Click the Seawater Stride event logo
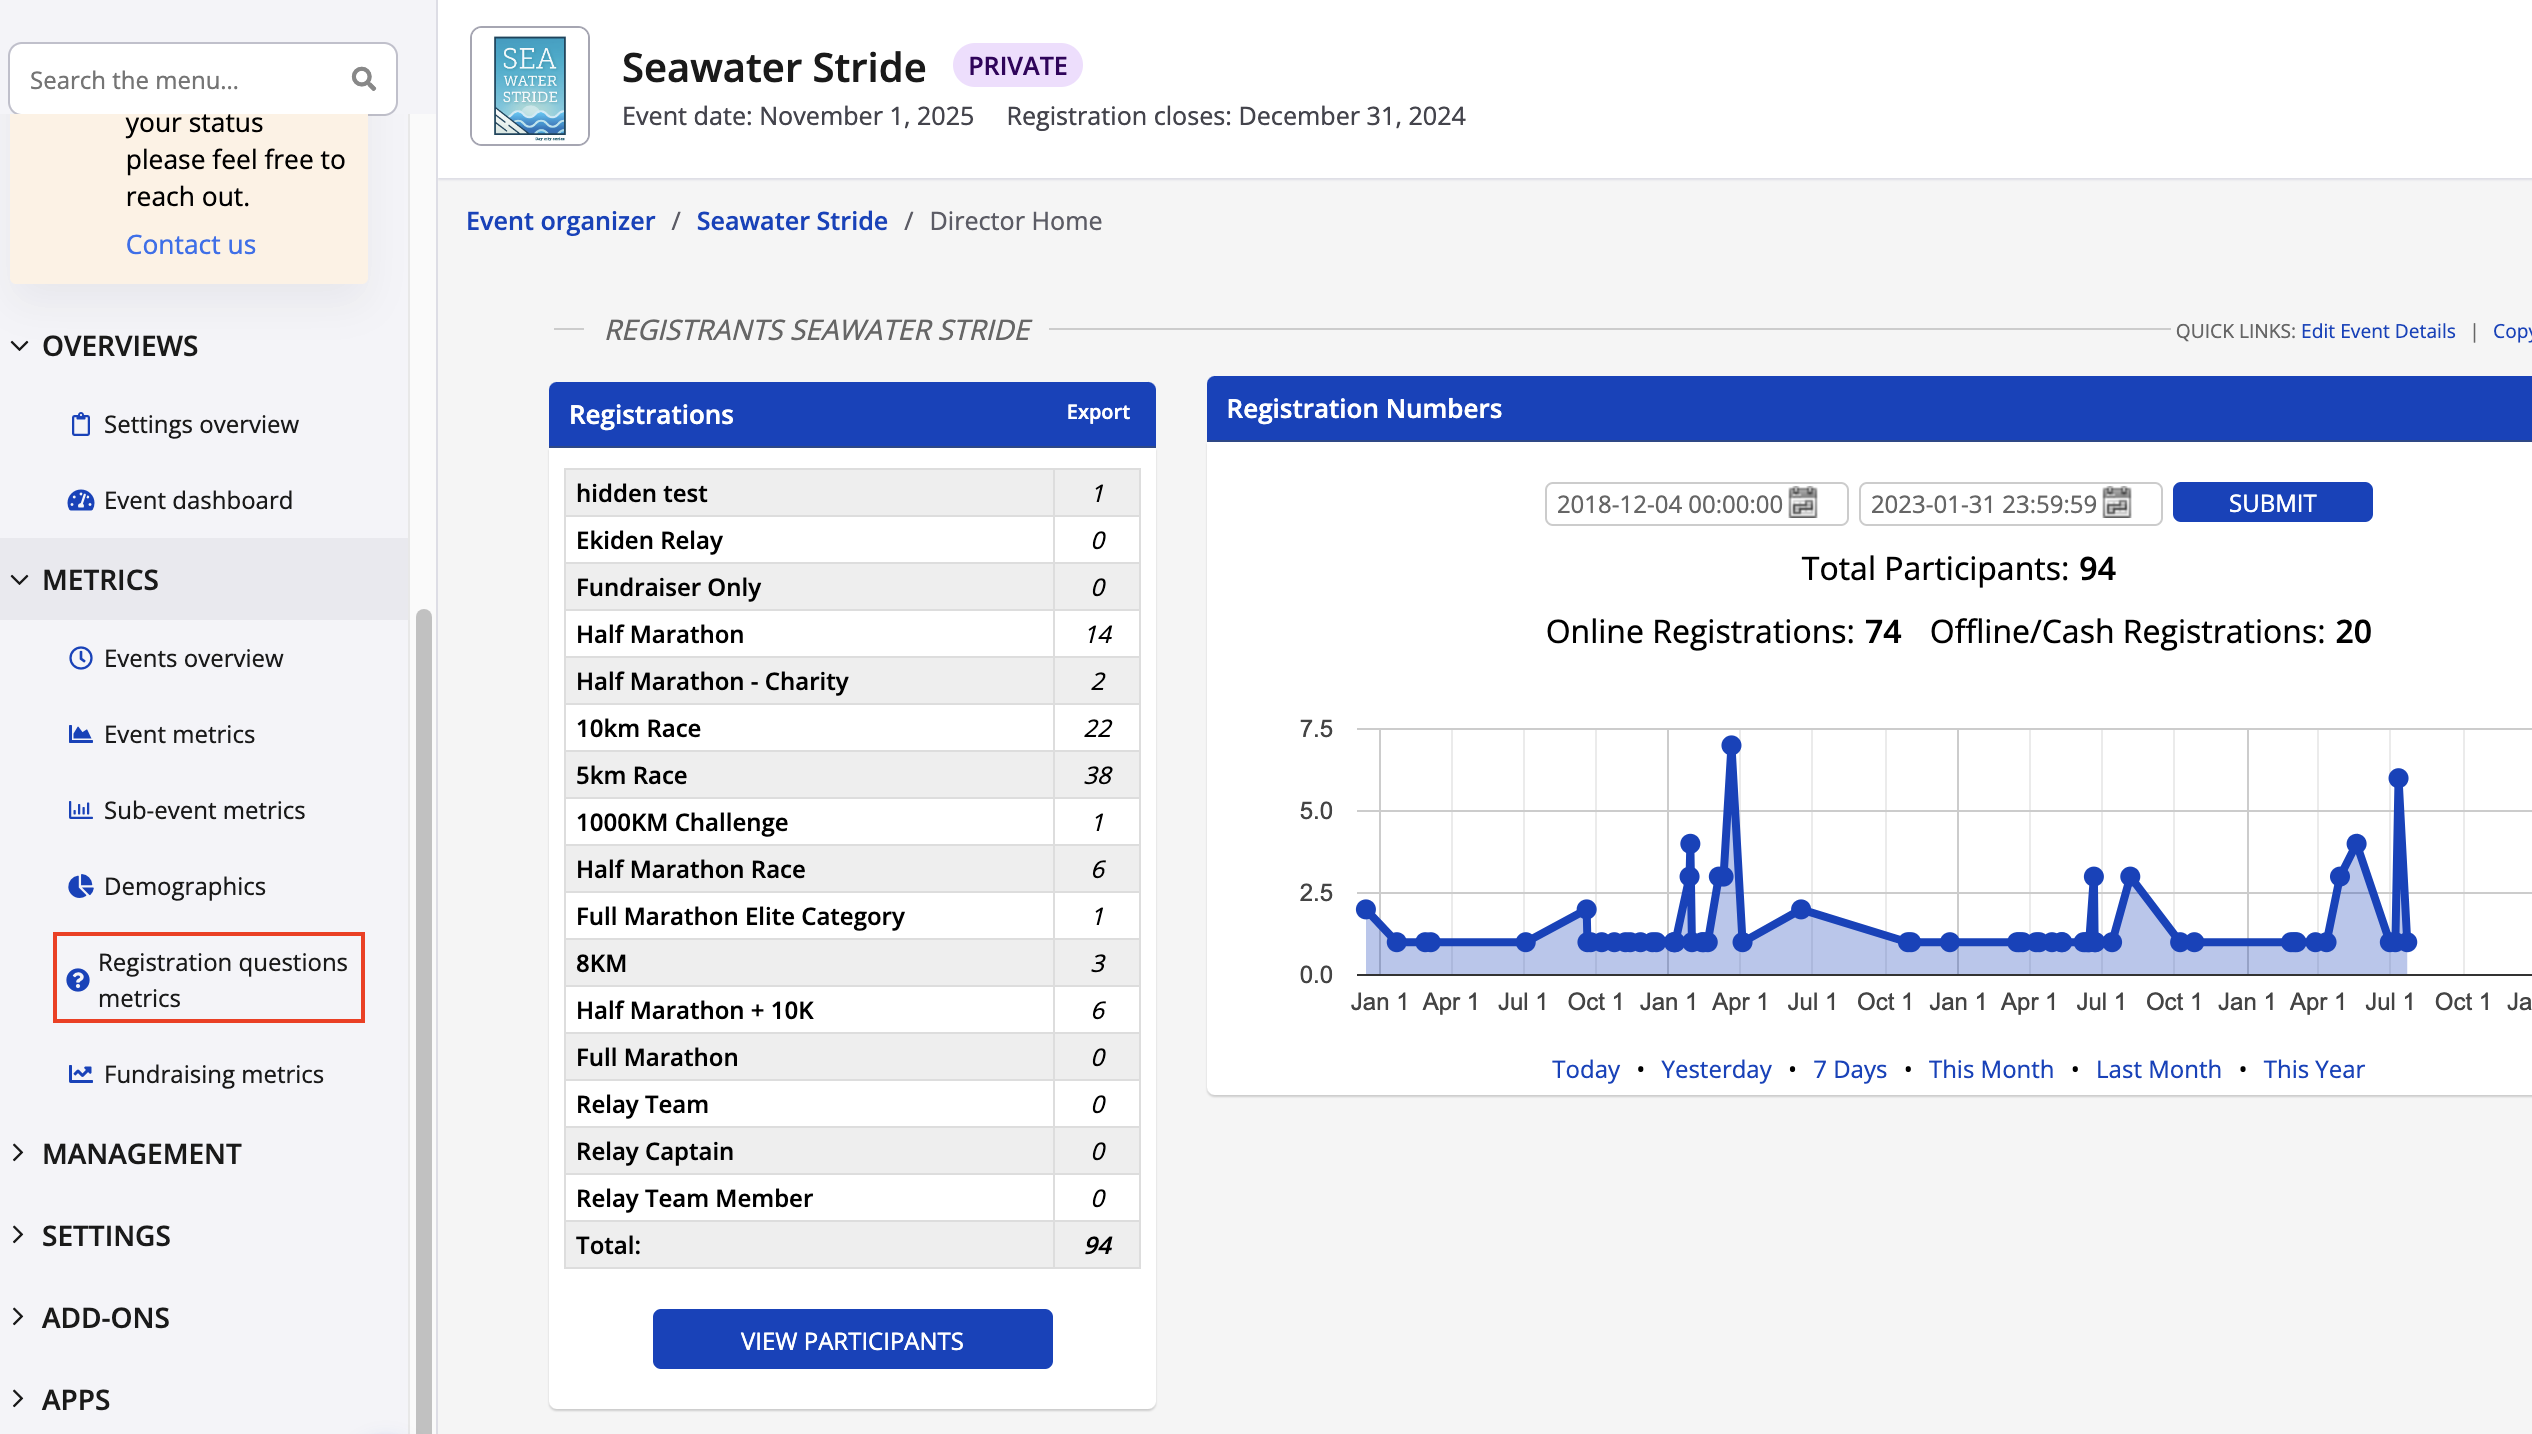2532x1434 pixels. coord(530,87)
